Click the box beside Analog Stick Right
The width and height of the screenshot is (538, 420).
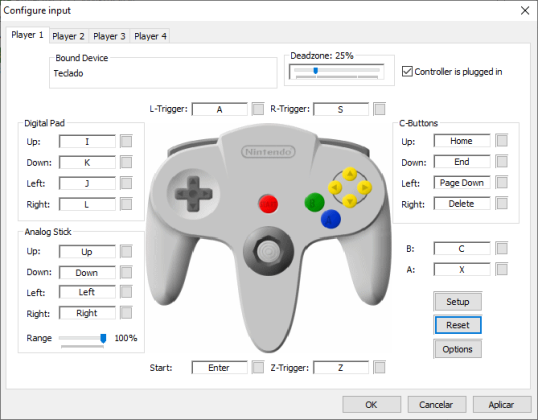pos(126,313)
